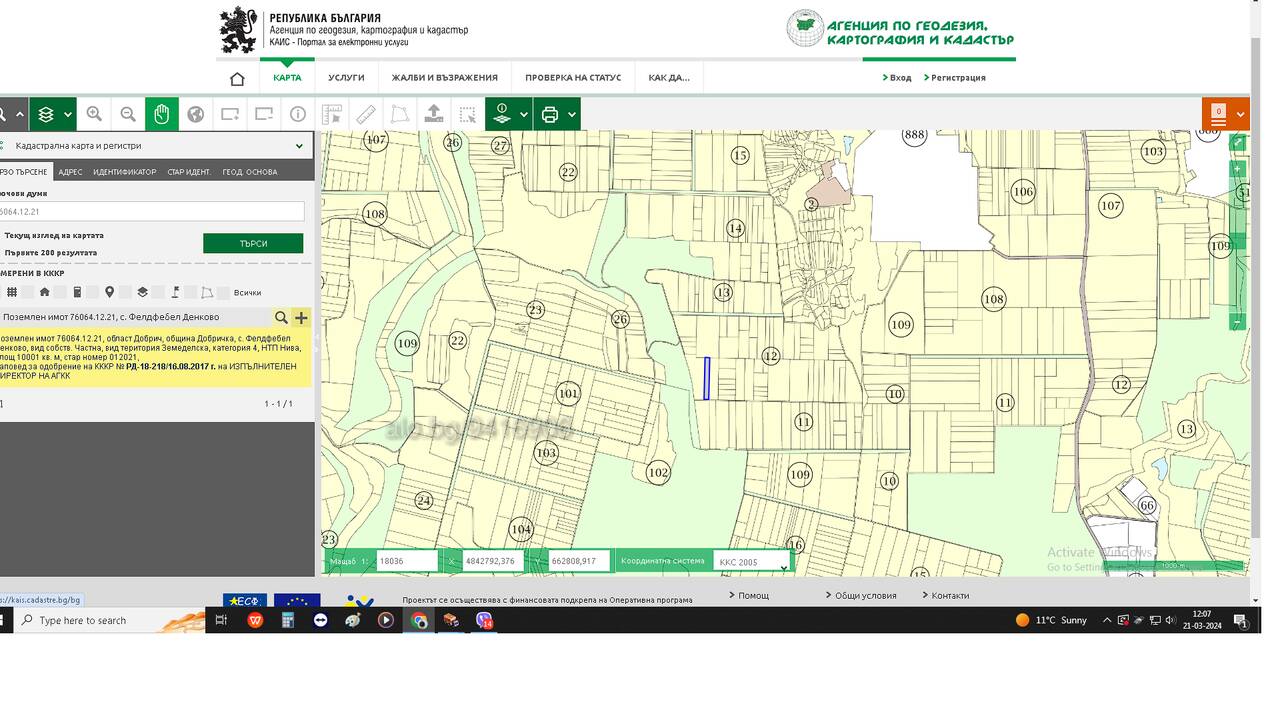1280x720 pixels.
Task: Select the rectangle selection tool
Action: (468, 114)
